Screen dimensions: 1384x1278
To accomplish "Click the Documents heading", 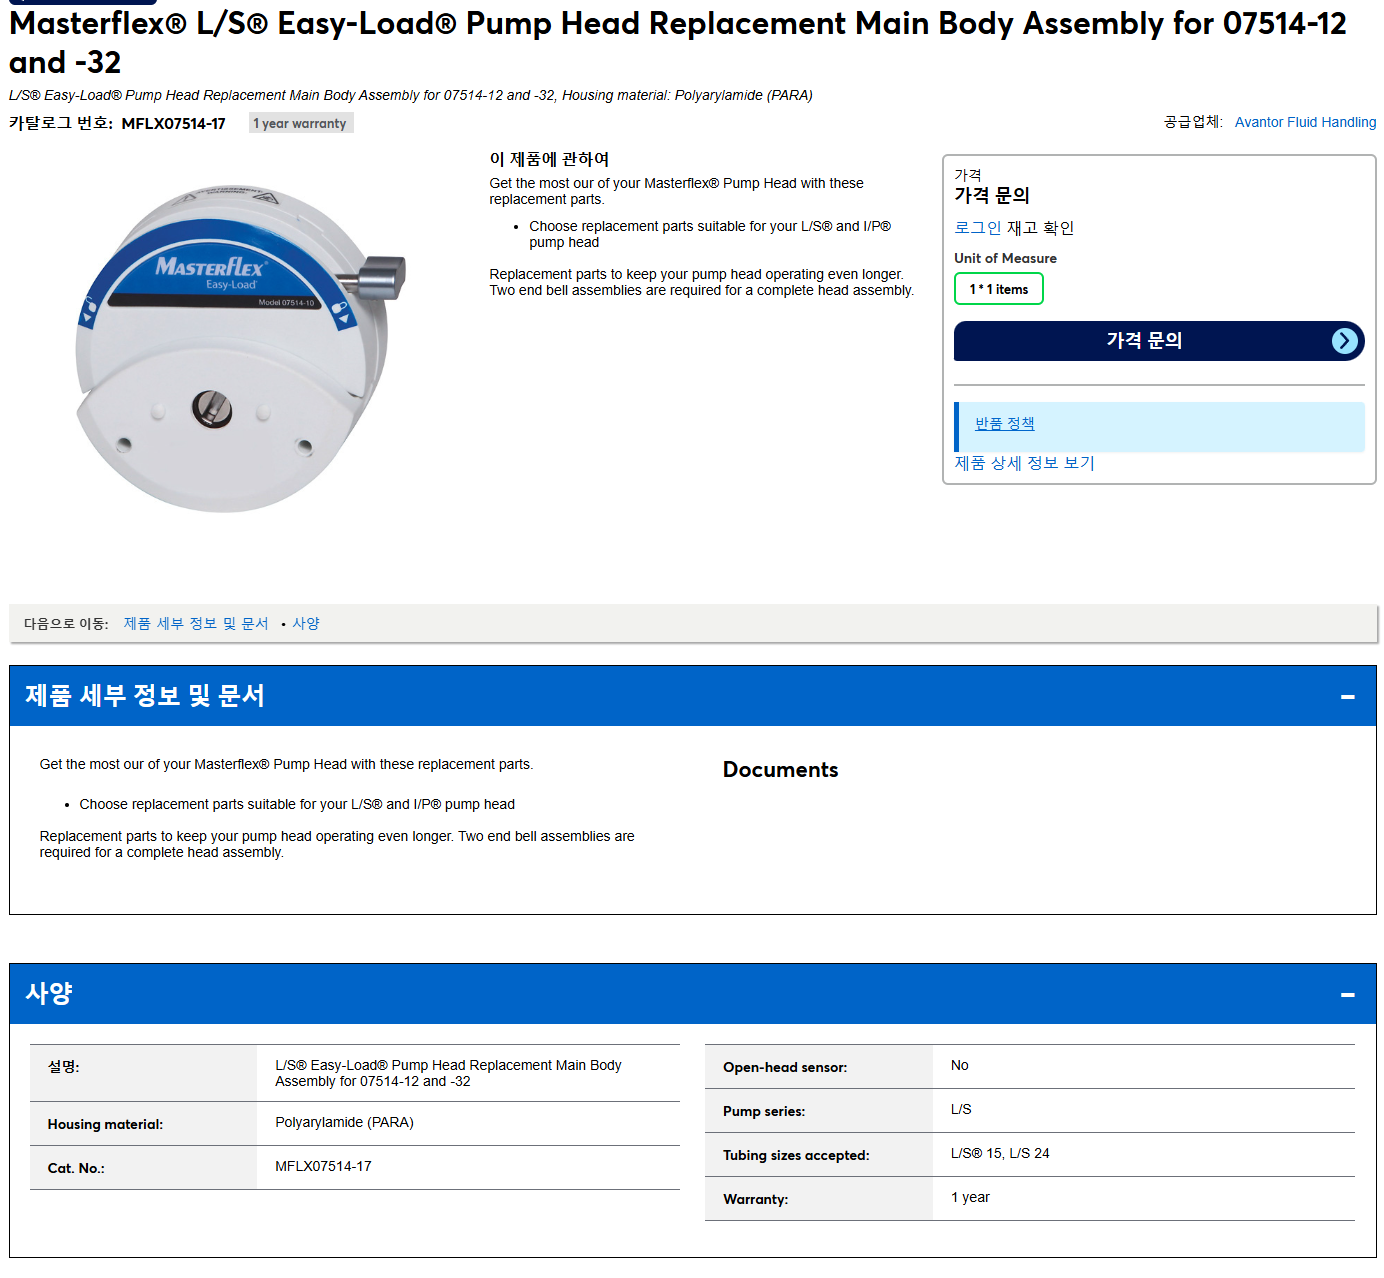I will (x=780, y=770).
